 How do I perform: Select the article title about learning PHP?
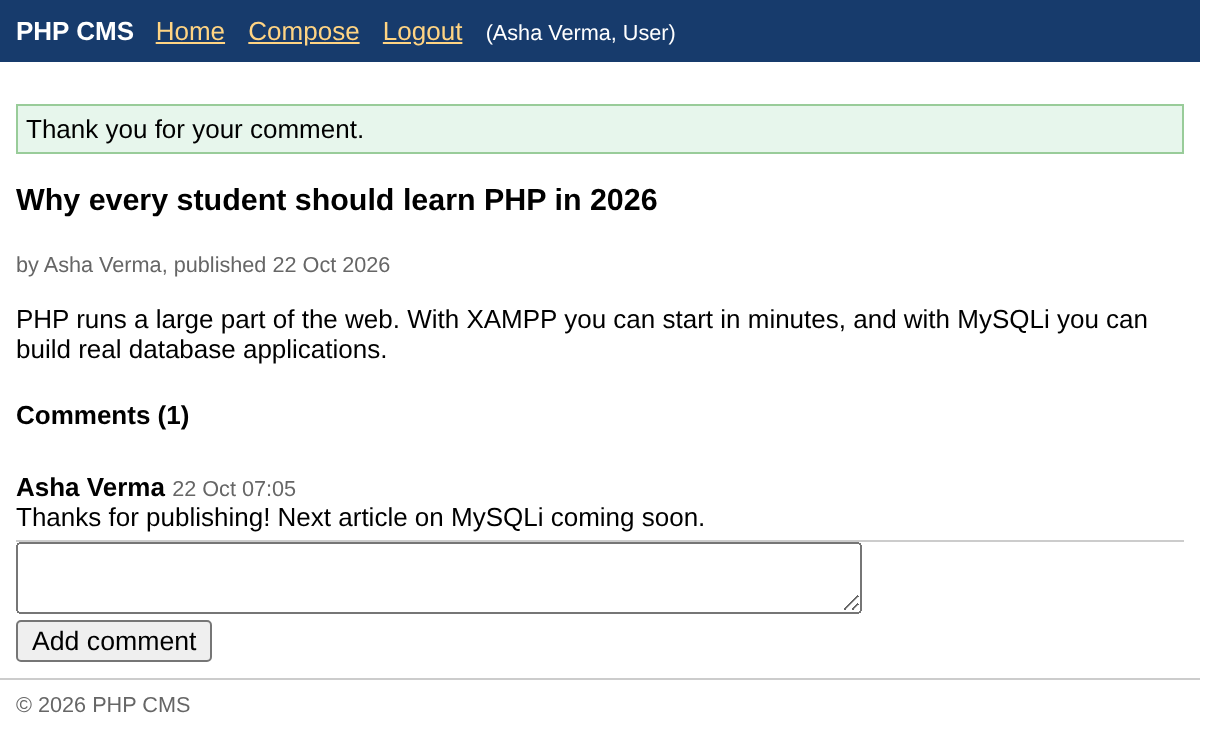pyautogui.click(x=337, y=200)
